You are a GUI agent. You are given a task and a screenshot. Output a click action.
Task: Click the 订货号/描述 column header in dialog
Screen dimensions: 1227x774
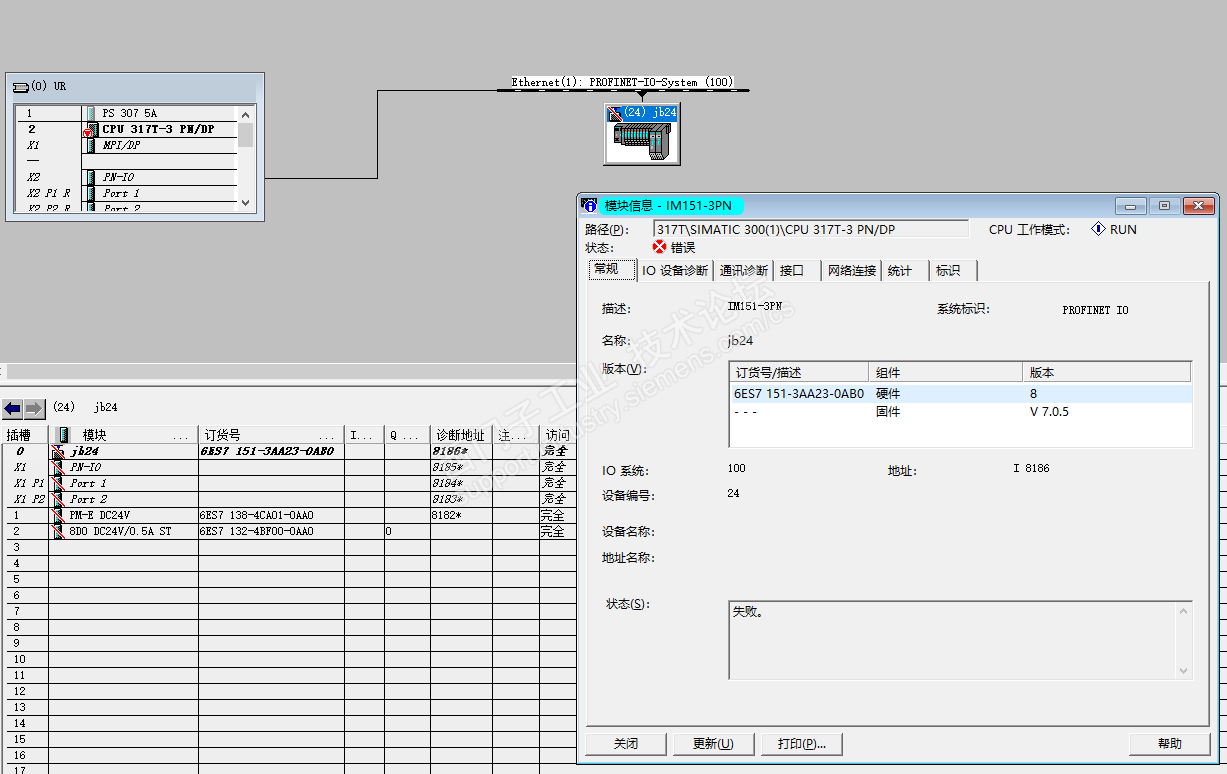801,372
